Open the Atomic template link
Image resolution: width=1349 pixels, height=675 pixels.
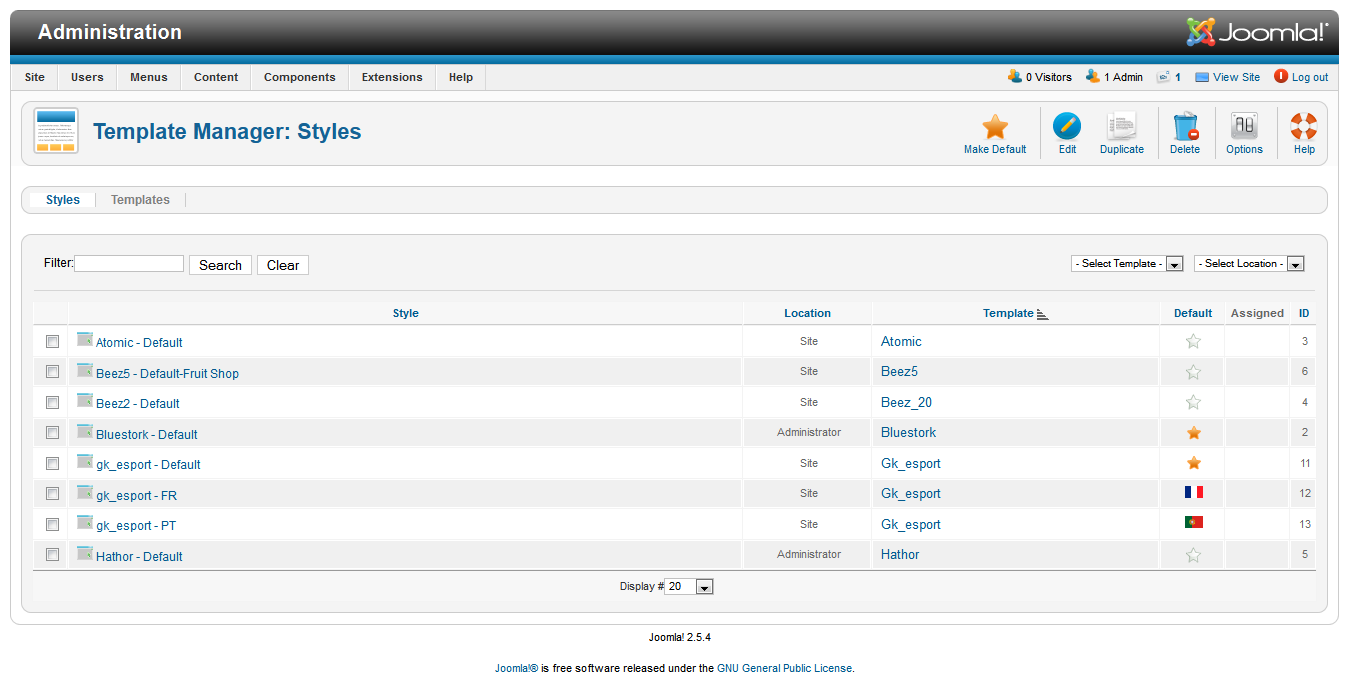pyautogui.click(x=901, y=341)
